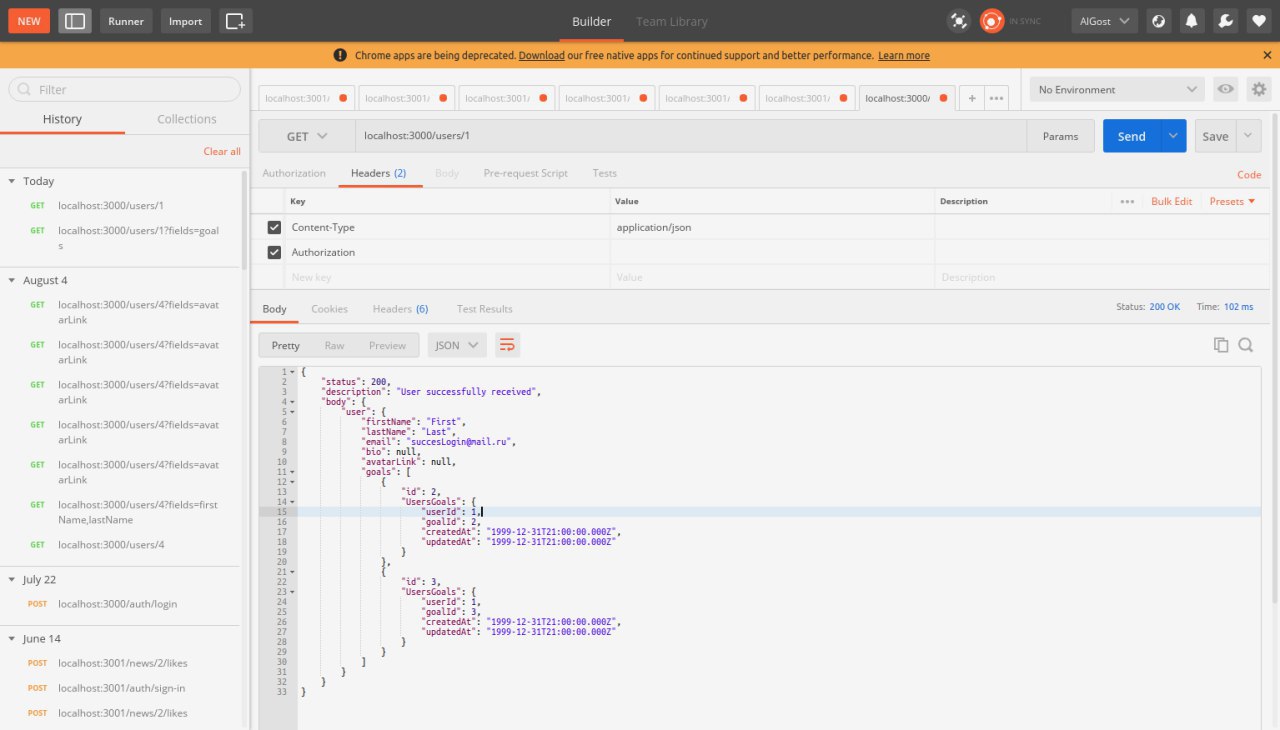Screen dimensions: 1280x730
Task: Open the No Environment dropdown
Action: click(x=1117, y=89)
